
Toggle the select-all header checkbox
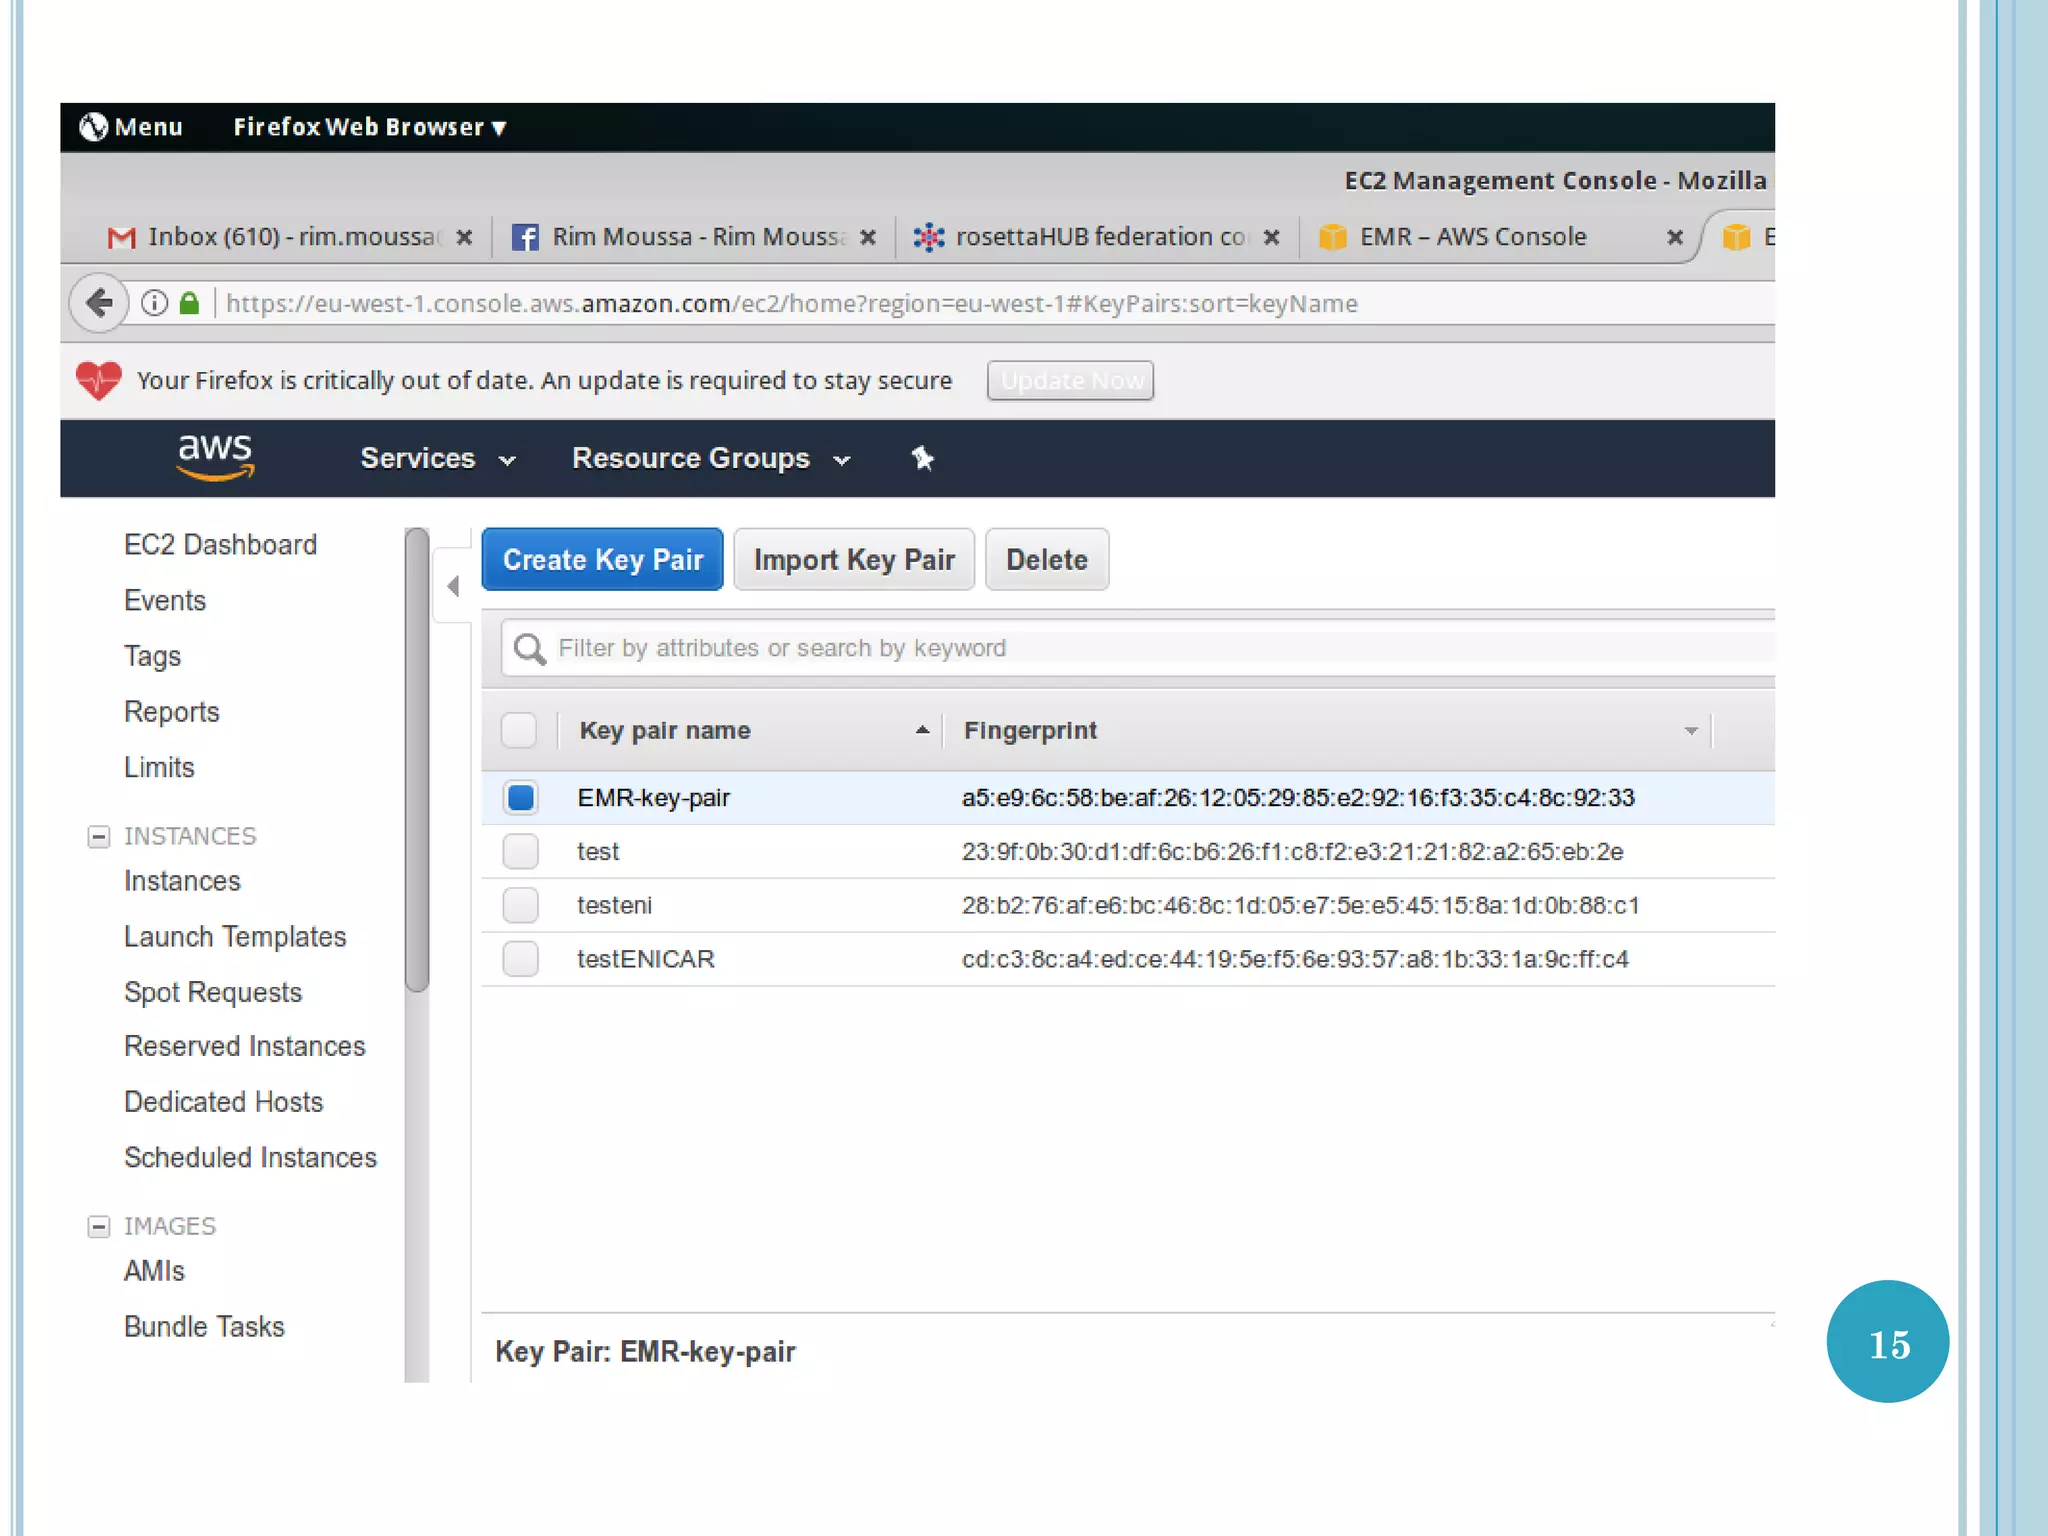coord(519,731)
